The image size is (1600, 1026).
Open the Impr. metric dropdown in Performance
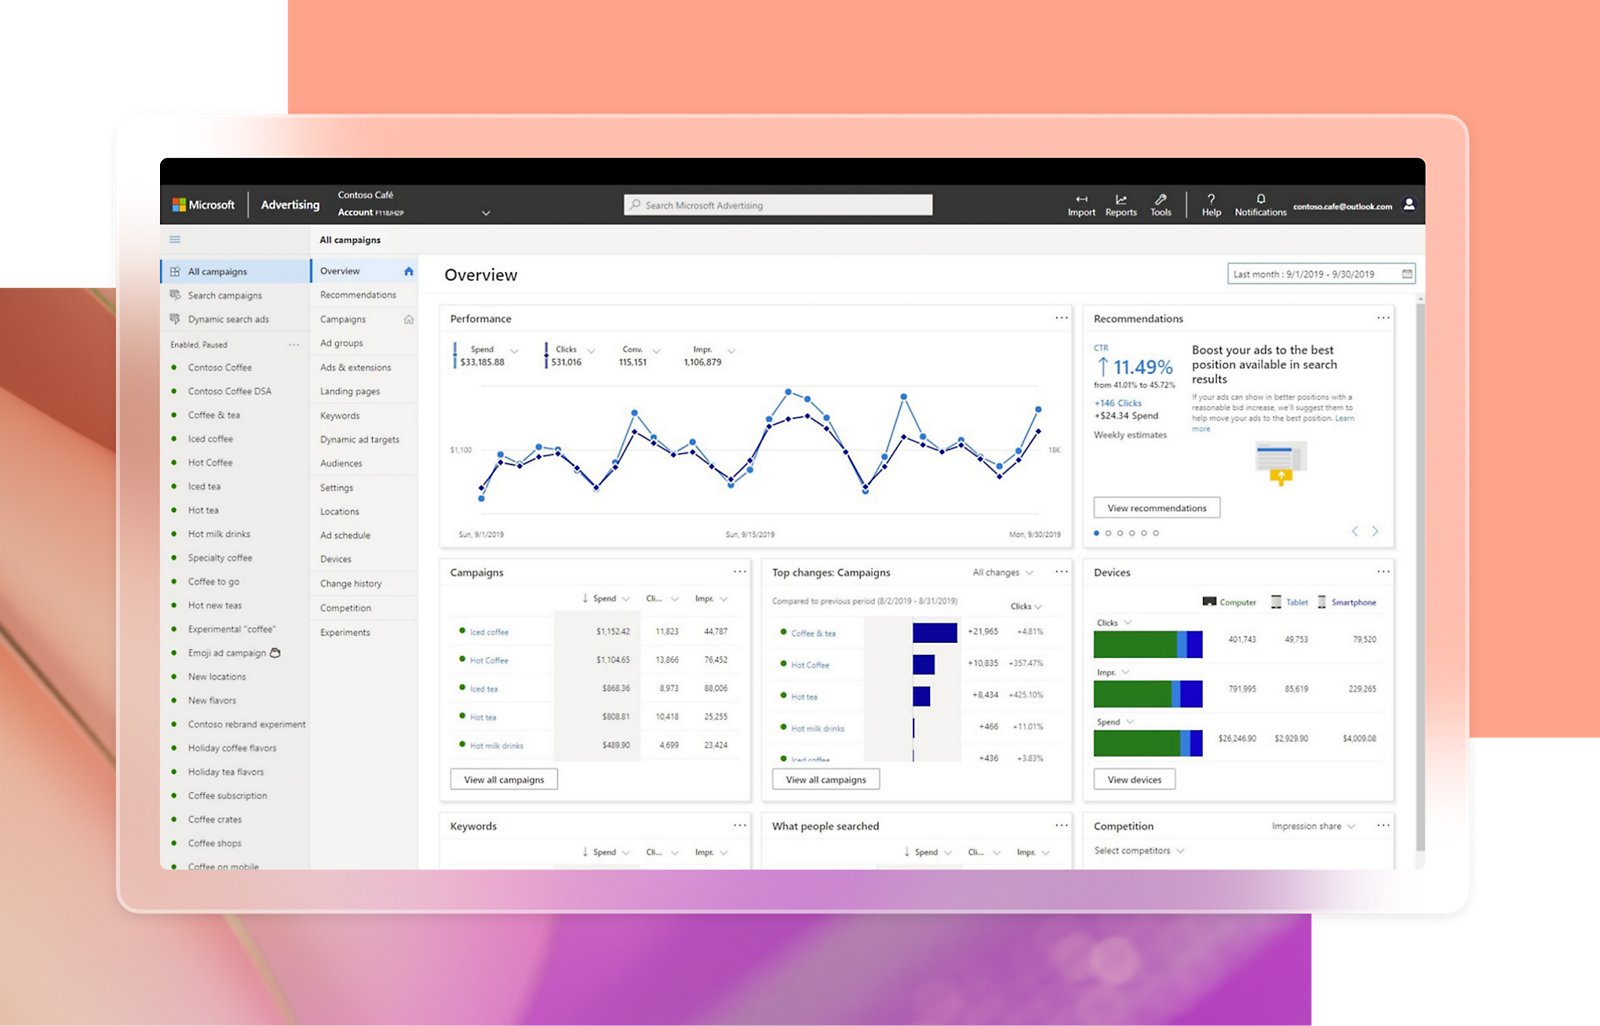(x=731, y=351)
